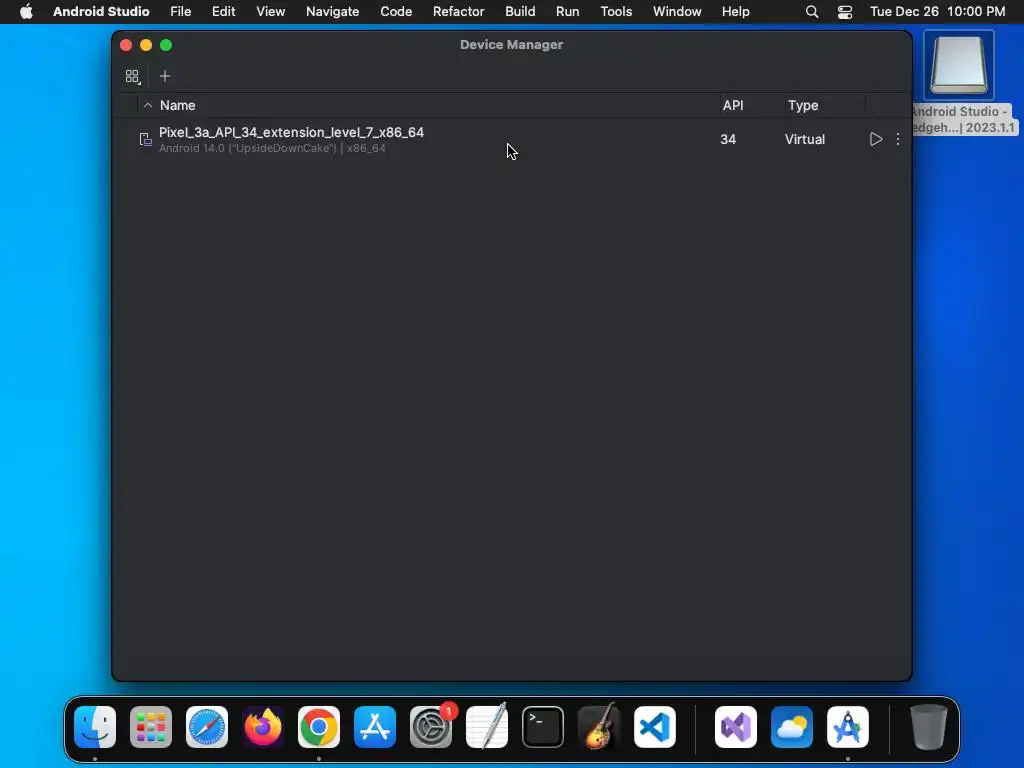1024x768 pixels.
Task: Open Terminal from the Dock
Action: pos(543,727)
